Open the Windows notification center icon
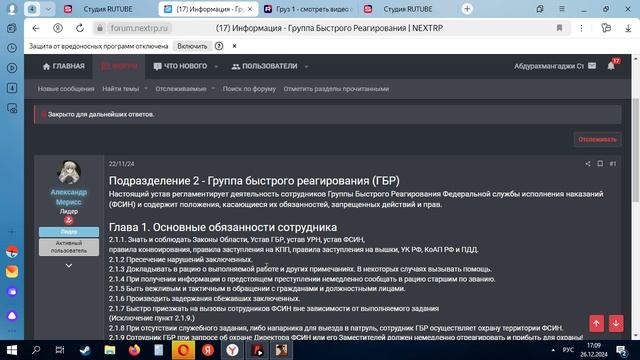Screen dimensions: 640x360 [622, 350]
